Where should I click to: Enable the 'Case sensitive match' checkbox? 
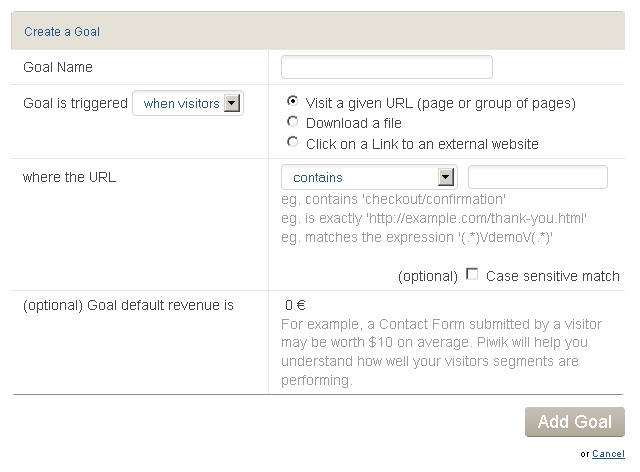point(472,275)
